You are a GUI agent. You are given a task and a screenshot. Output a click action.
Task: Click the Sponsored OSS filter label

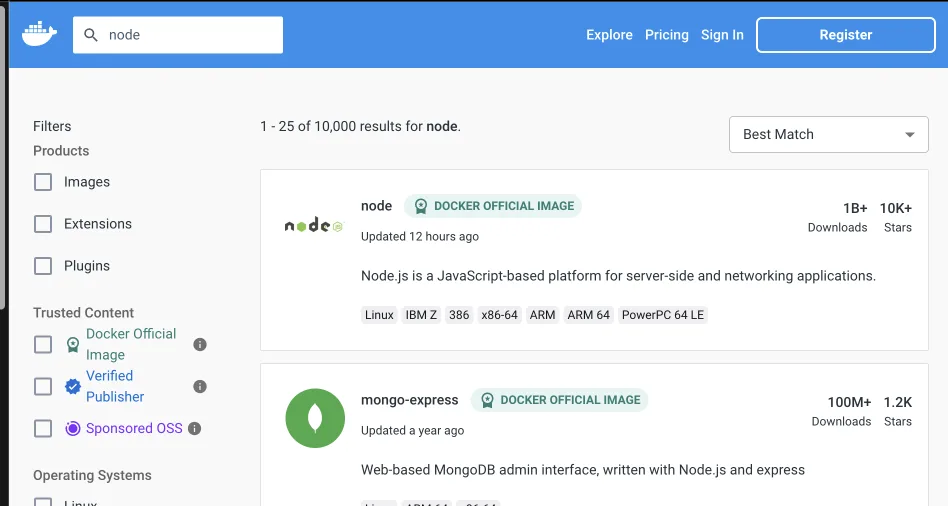[x=134, y=428]
